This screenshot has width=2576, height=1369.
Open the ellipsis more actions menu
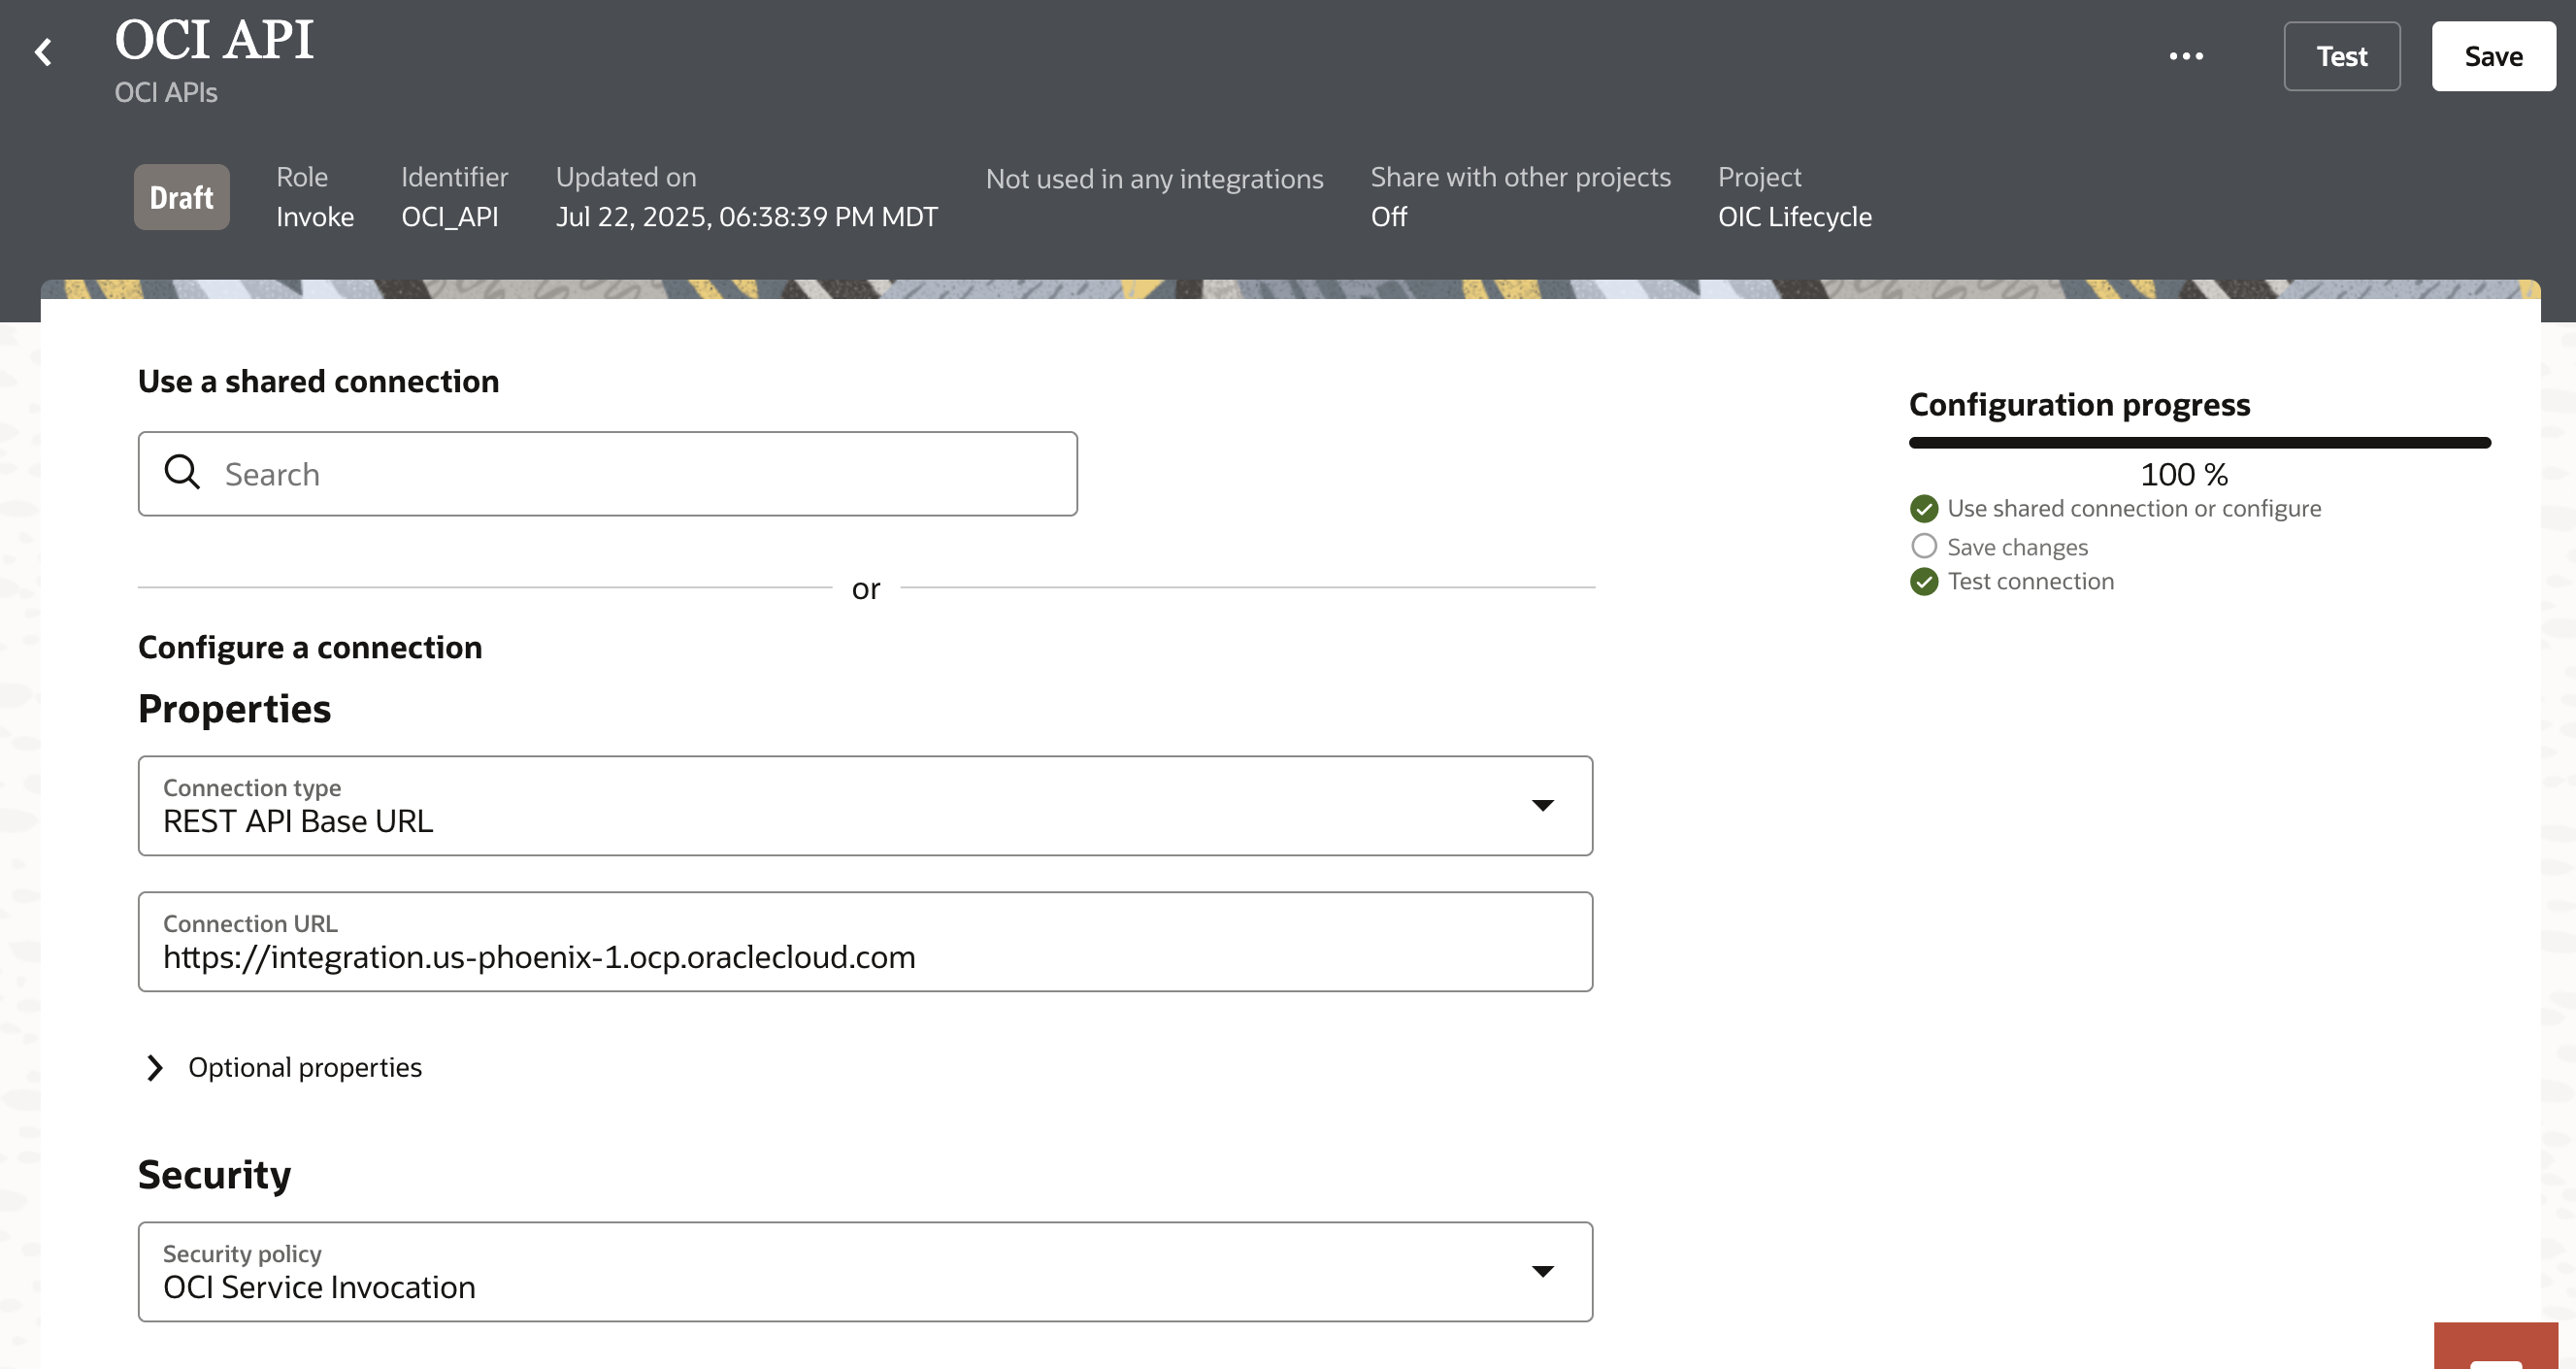[2187, 56]
